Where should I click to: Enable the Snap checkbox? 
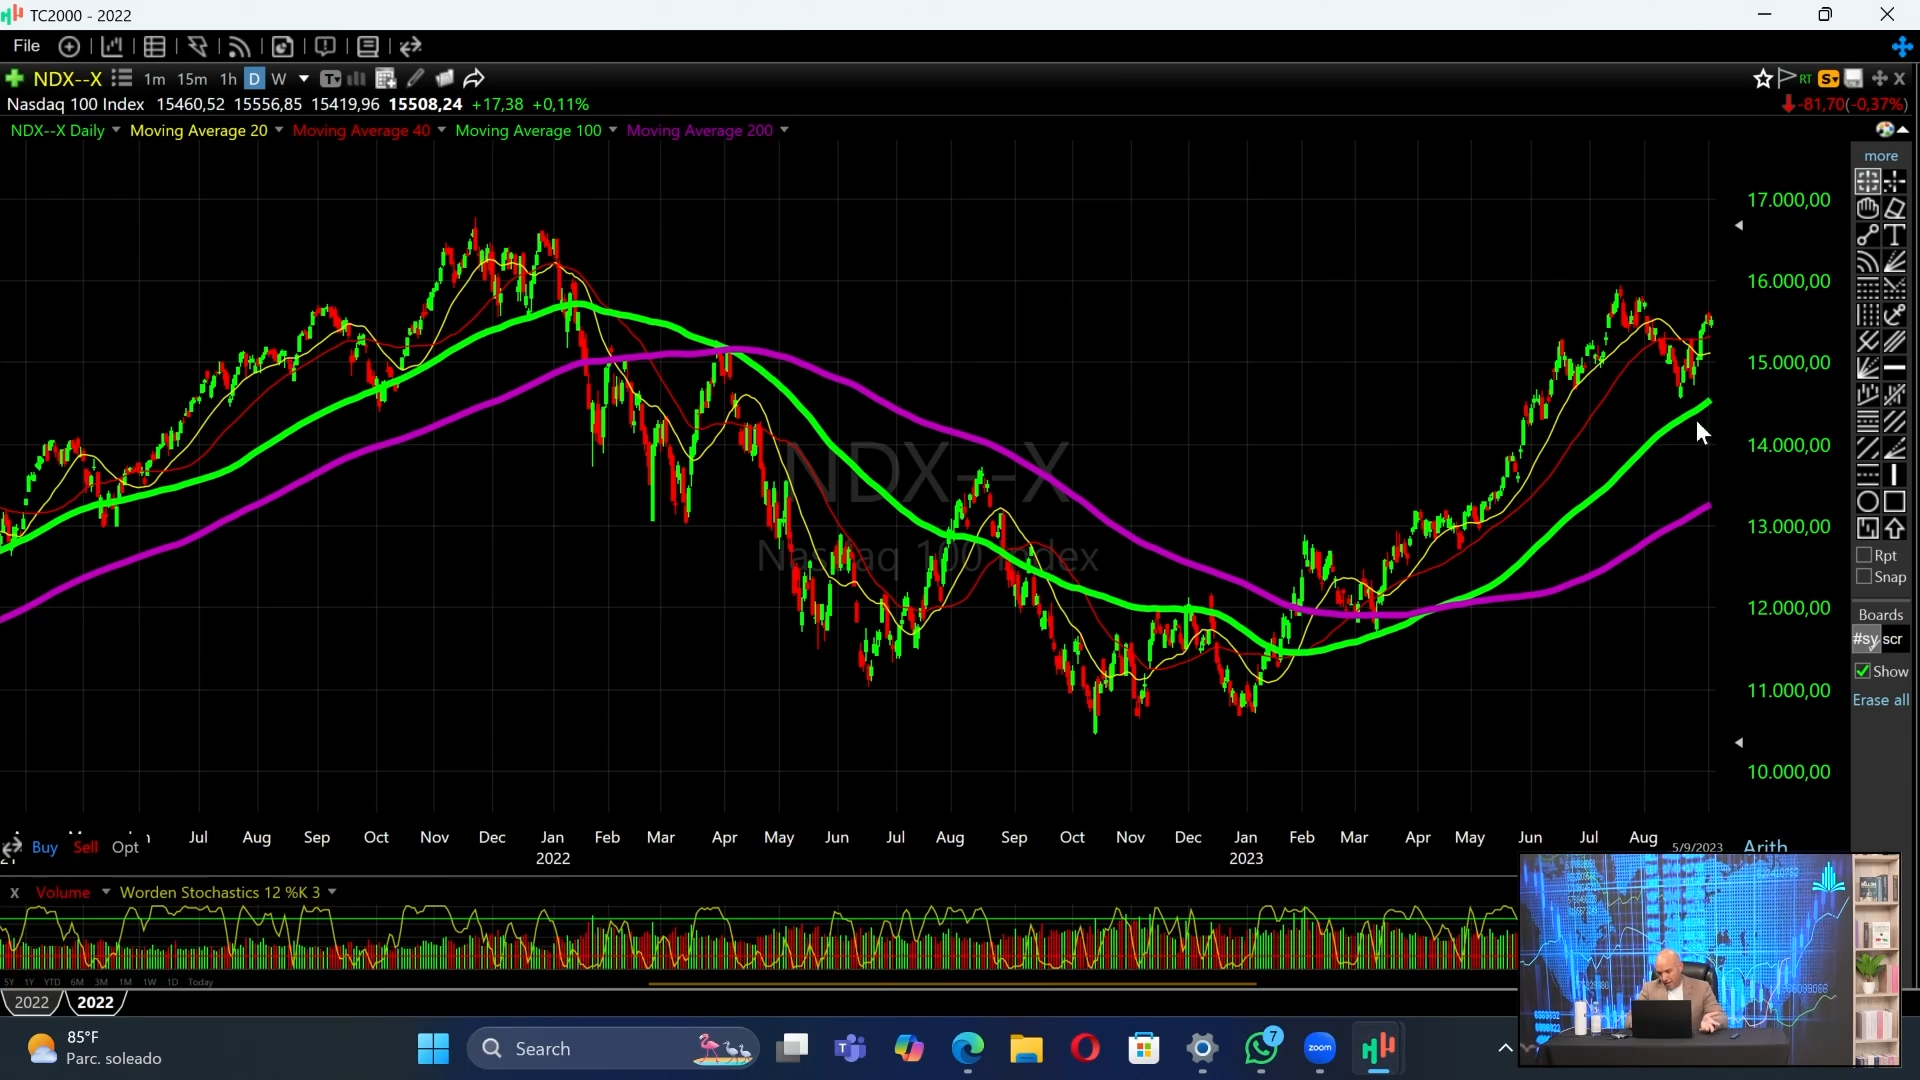[x=1864, y=577]
